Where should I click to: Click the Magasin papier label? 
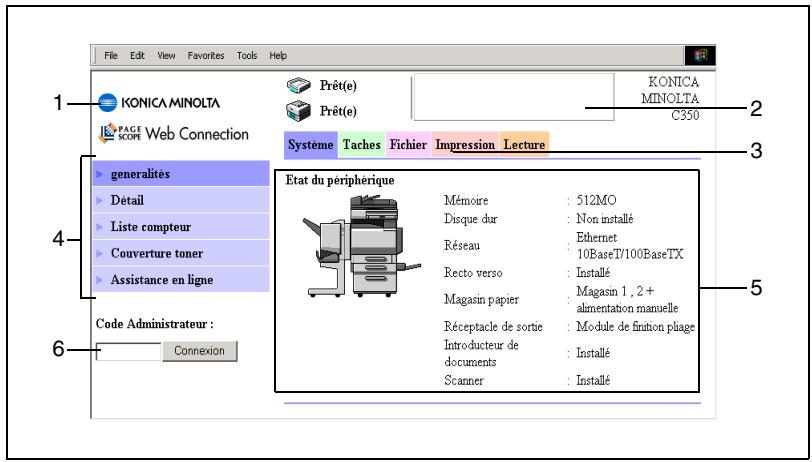pos(482,299)
